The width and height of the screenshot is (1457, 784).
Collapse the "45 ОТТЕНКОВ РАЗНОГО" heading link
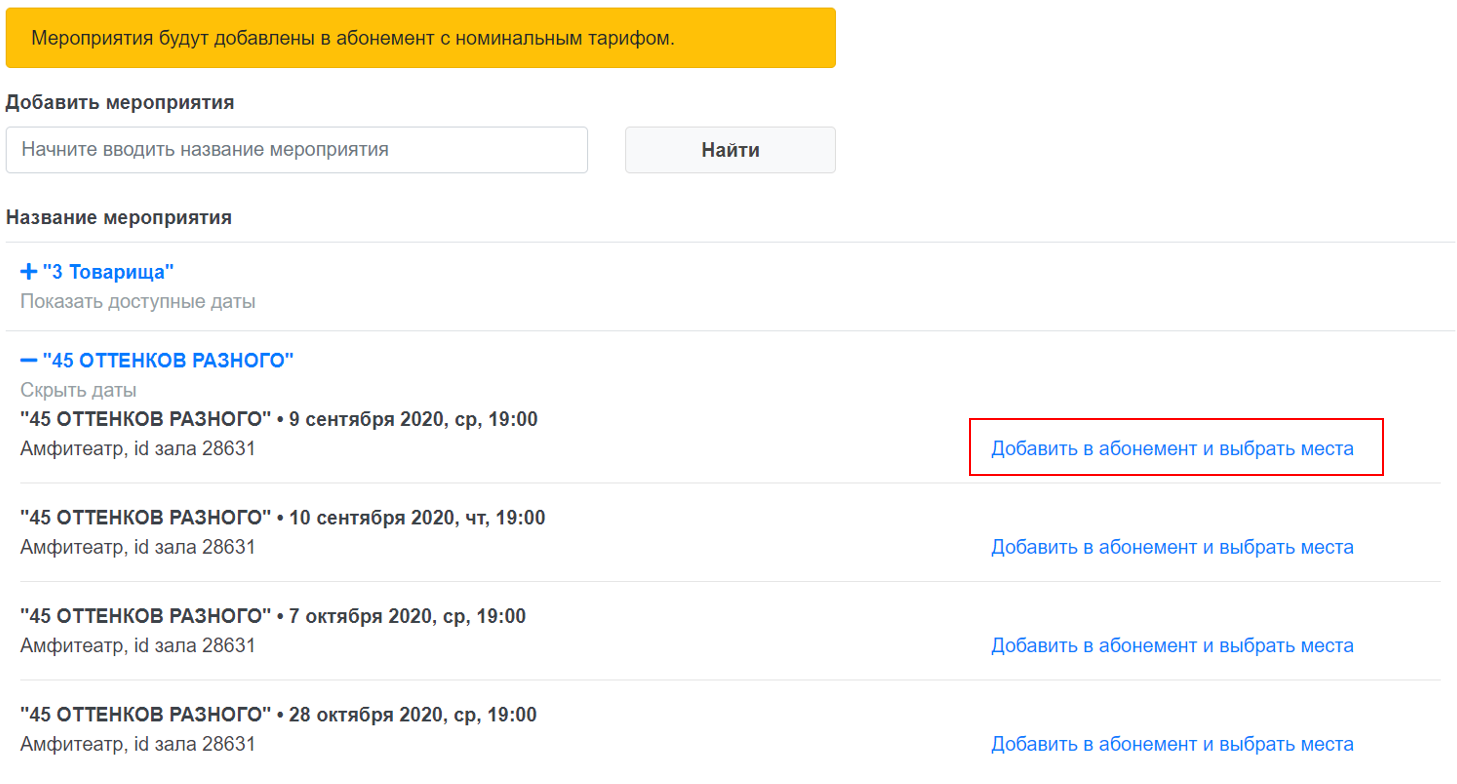[x=168, y=360]
